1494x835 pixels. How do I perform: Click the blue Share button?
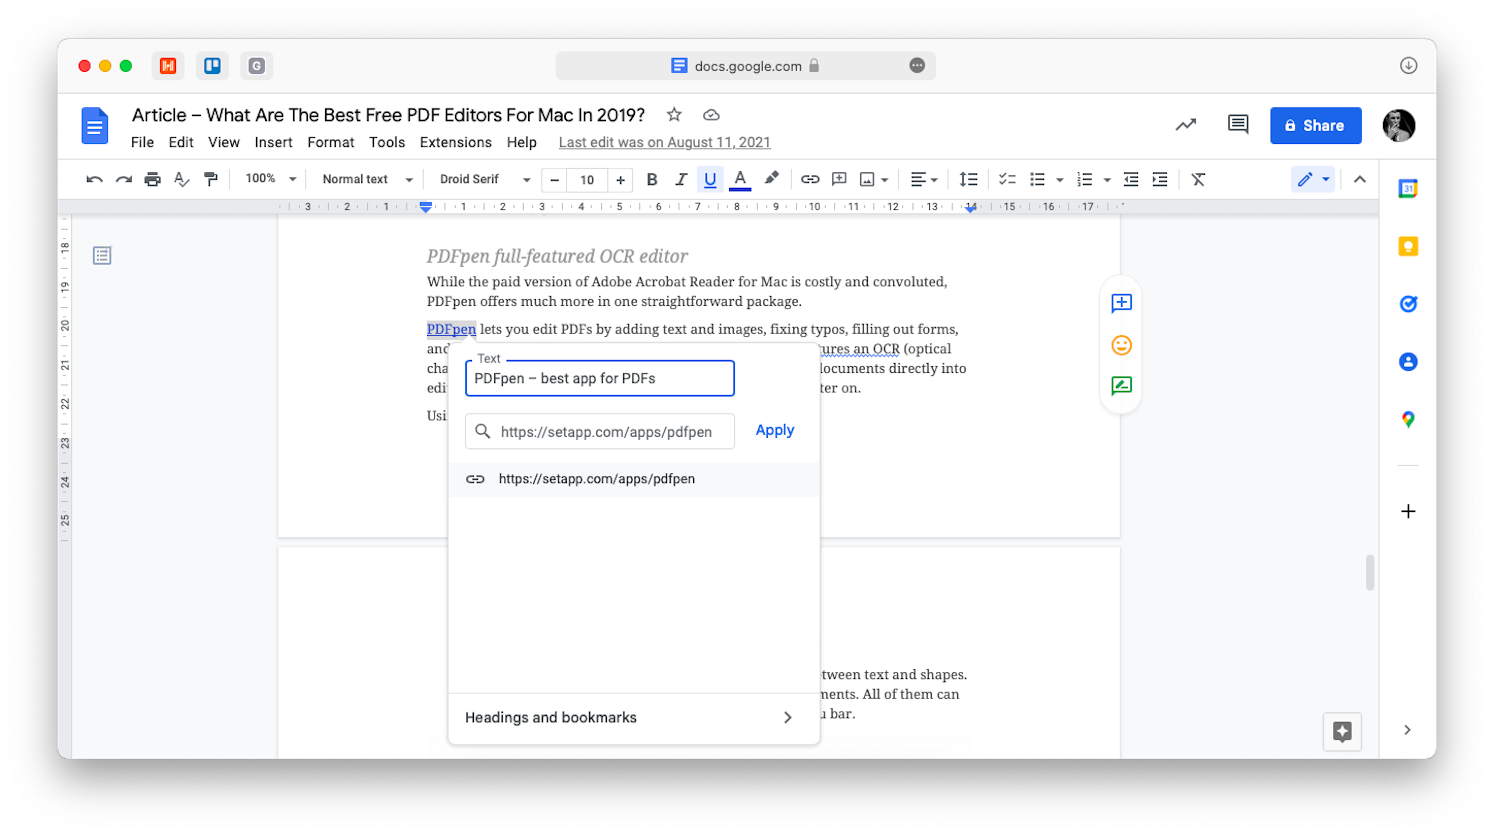pyautogui.click(x=1315, y=126)
